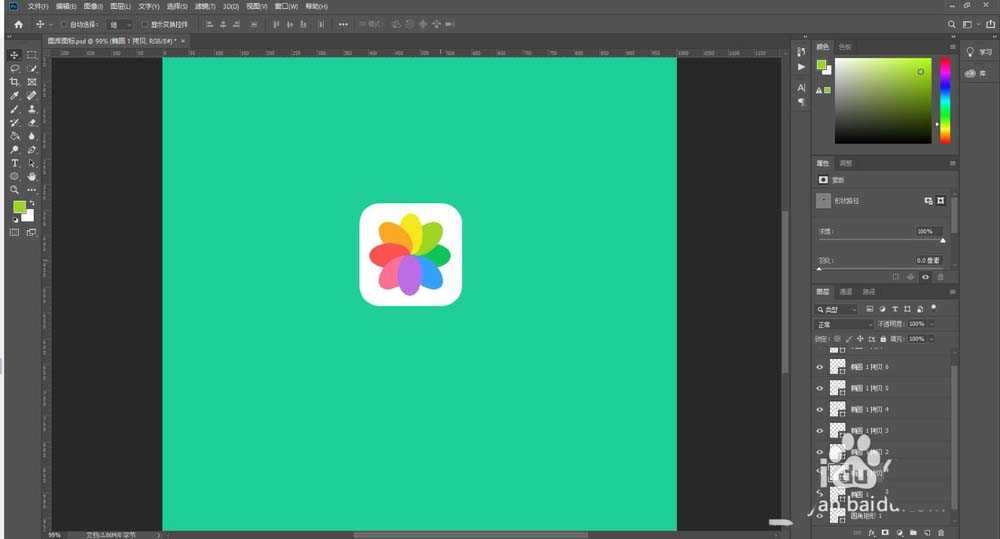Select the Crop tool in the toolbox
This screenshot has height=539, width=1000.
click(15, 82)
